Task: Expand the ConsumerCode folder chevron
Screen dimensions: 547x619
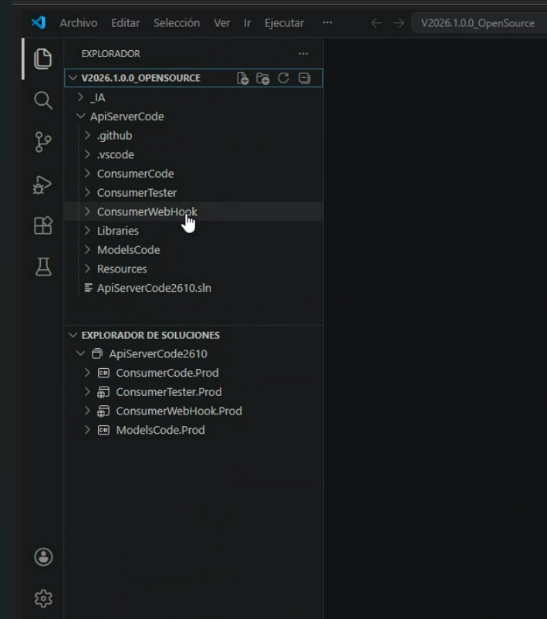Action: [x=88, y=173]
